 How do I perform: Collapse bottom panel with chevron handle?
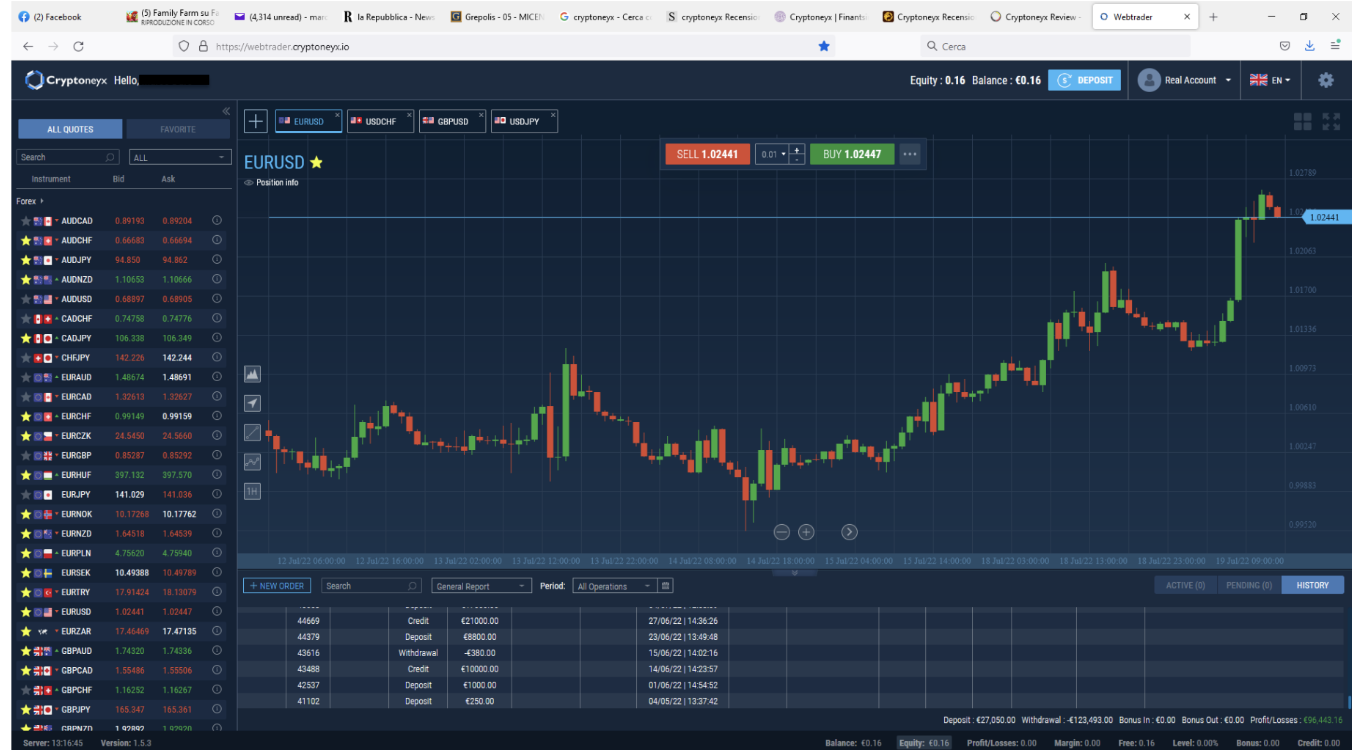[795, 573]
